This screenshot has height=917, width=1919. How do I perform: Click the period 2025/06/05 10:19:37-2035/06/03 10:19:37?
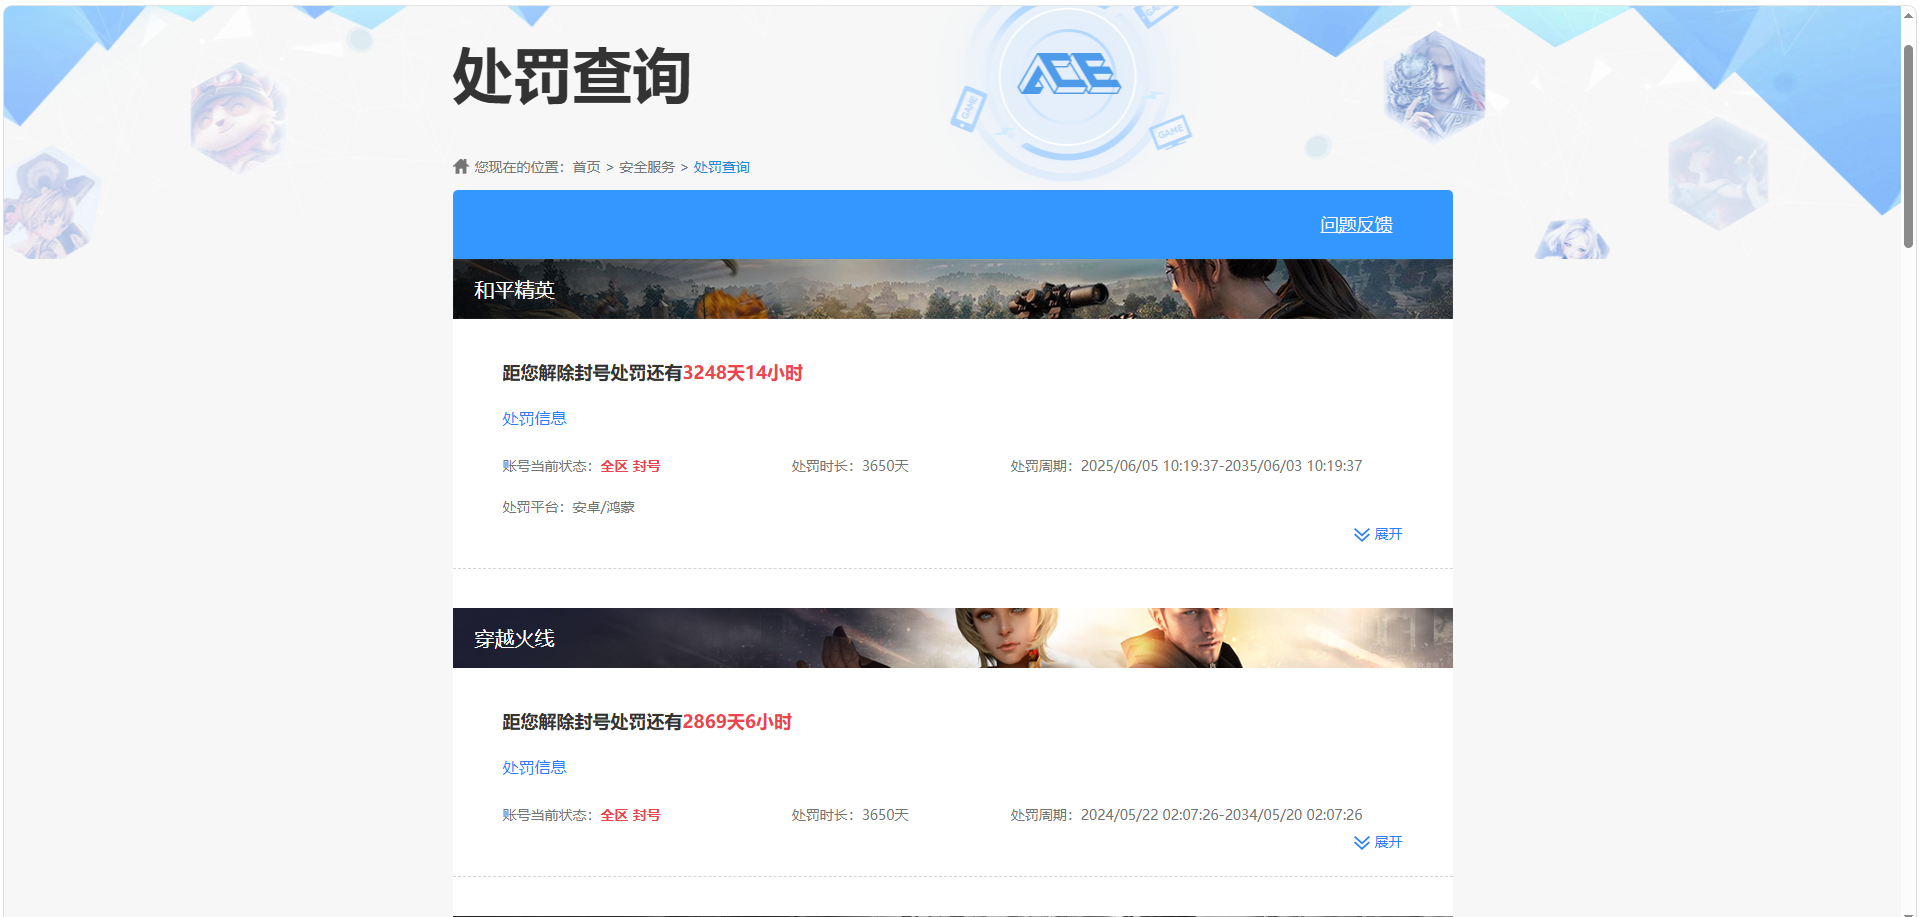[x=1221, y=466]
